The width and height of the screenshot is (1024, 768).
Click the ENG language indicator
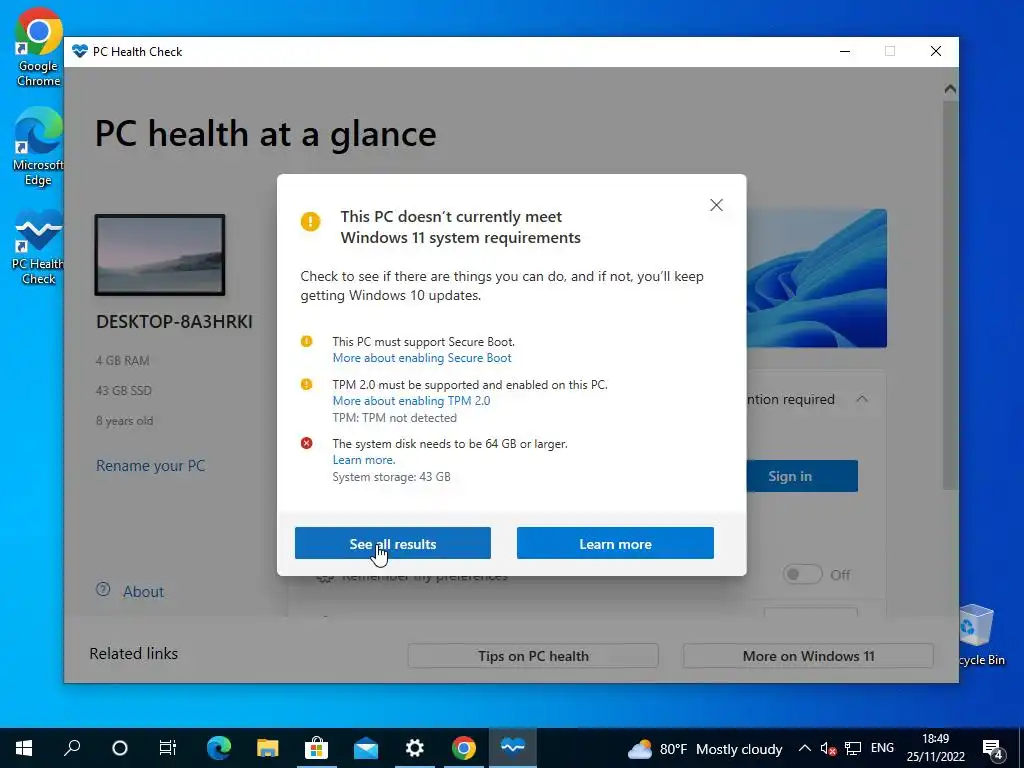click(x=882, y=748)
